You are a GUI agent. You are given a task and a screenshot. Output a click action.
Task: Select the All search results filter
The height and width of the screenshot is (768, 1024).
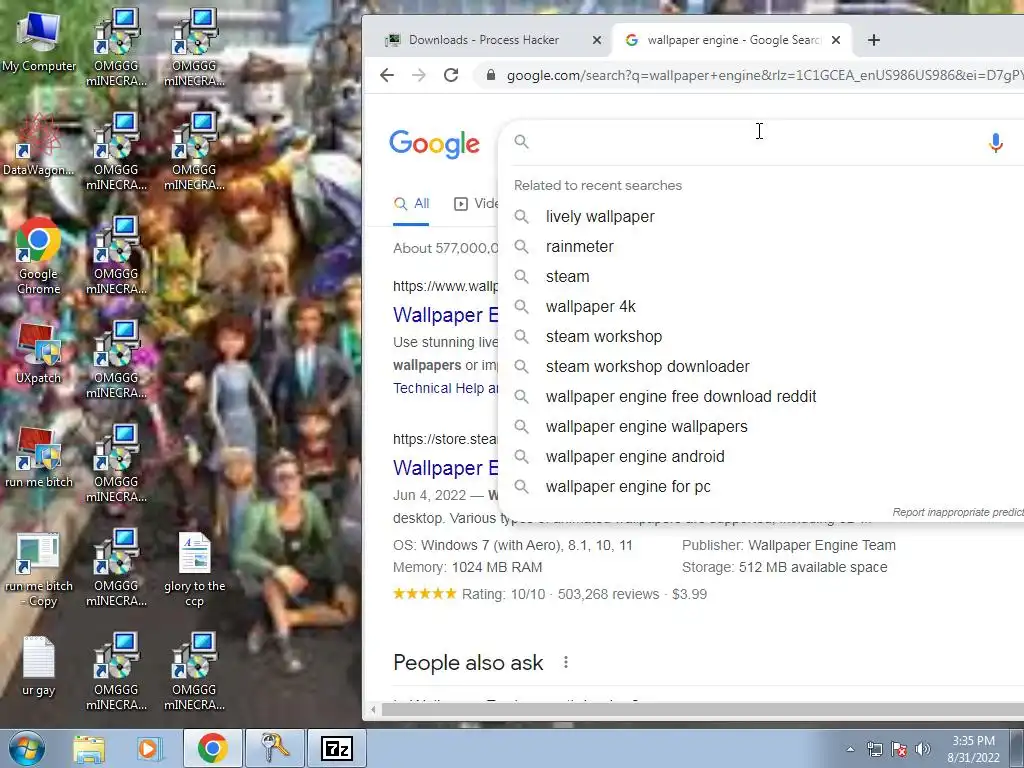point(411,204)
